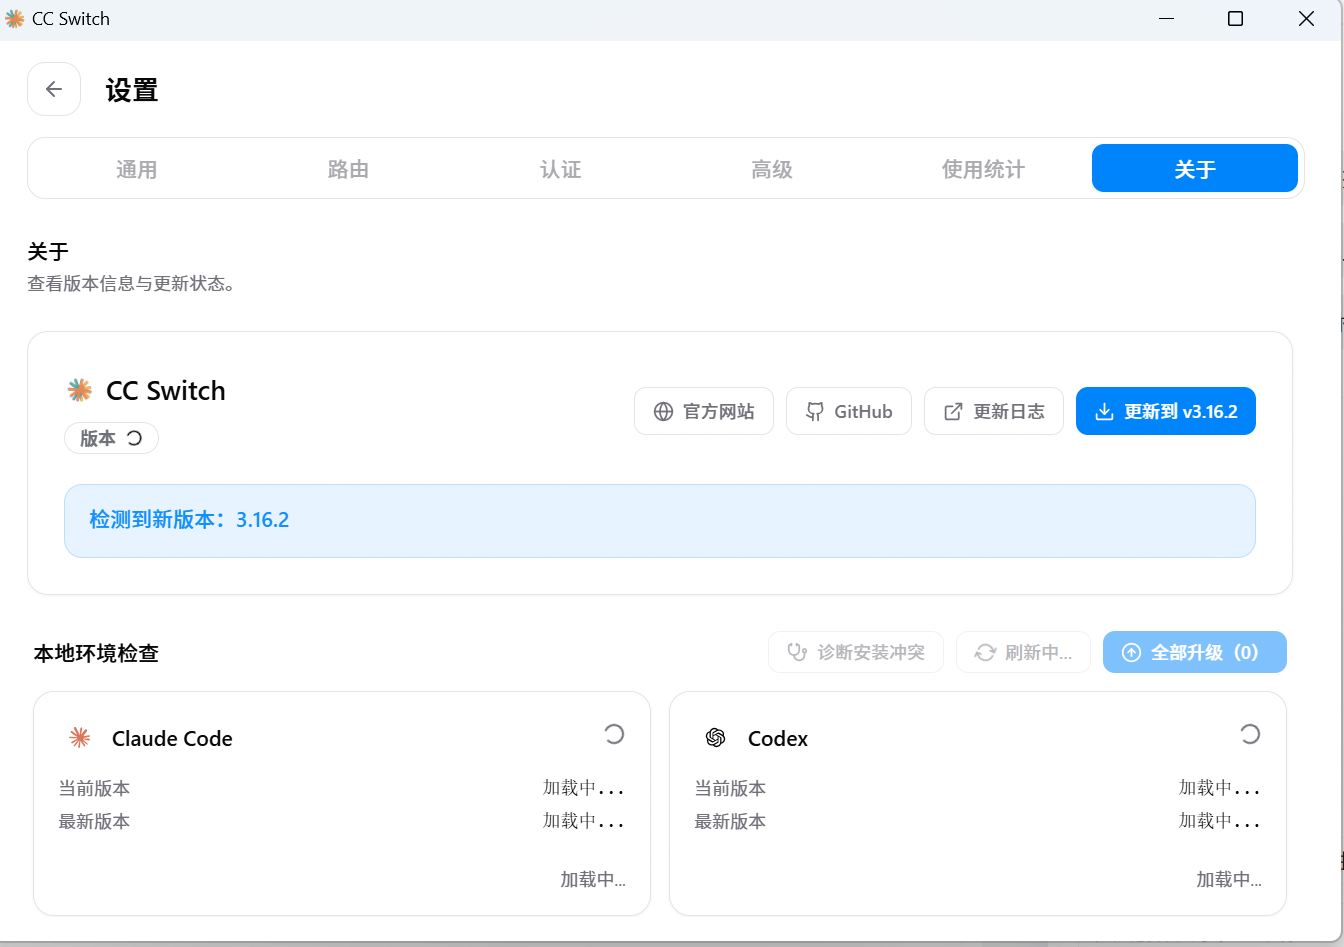Image resolution: width=1344 pixels, height=947 pixels.
Task: Click the Codex card title
Action: click(778, 738)
